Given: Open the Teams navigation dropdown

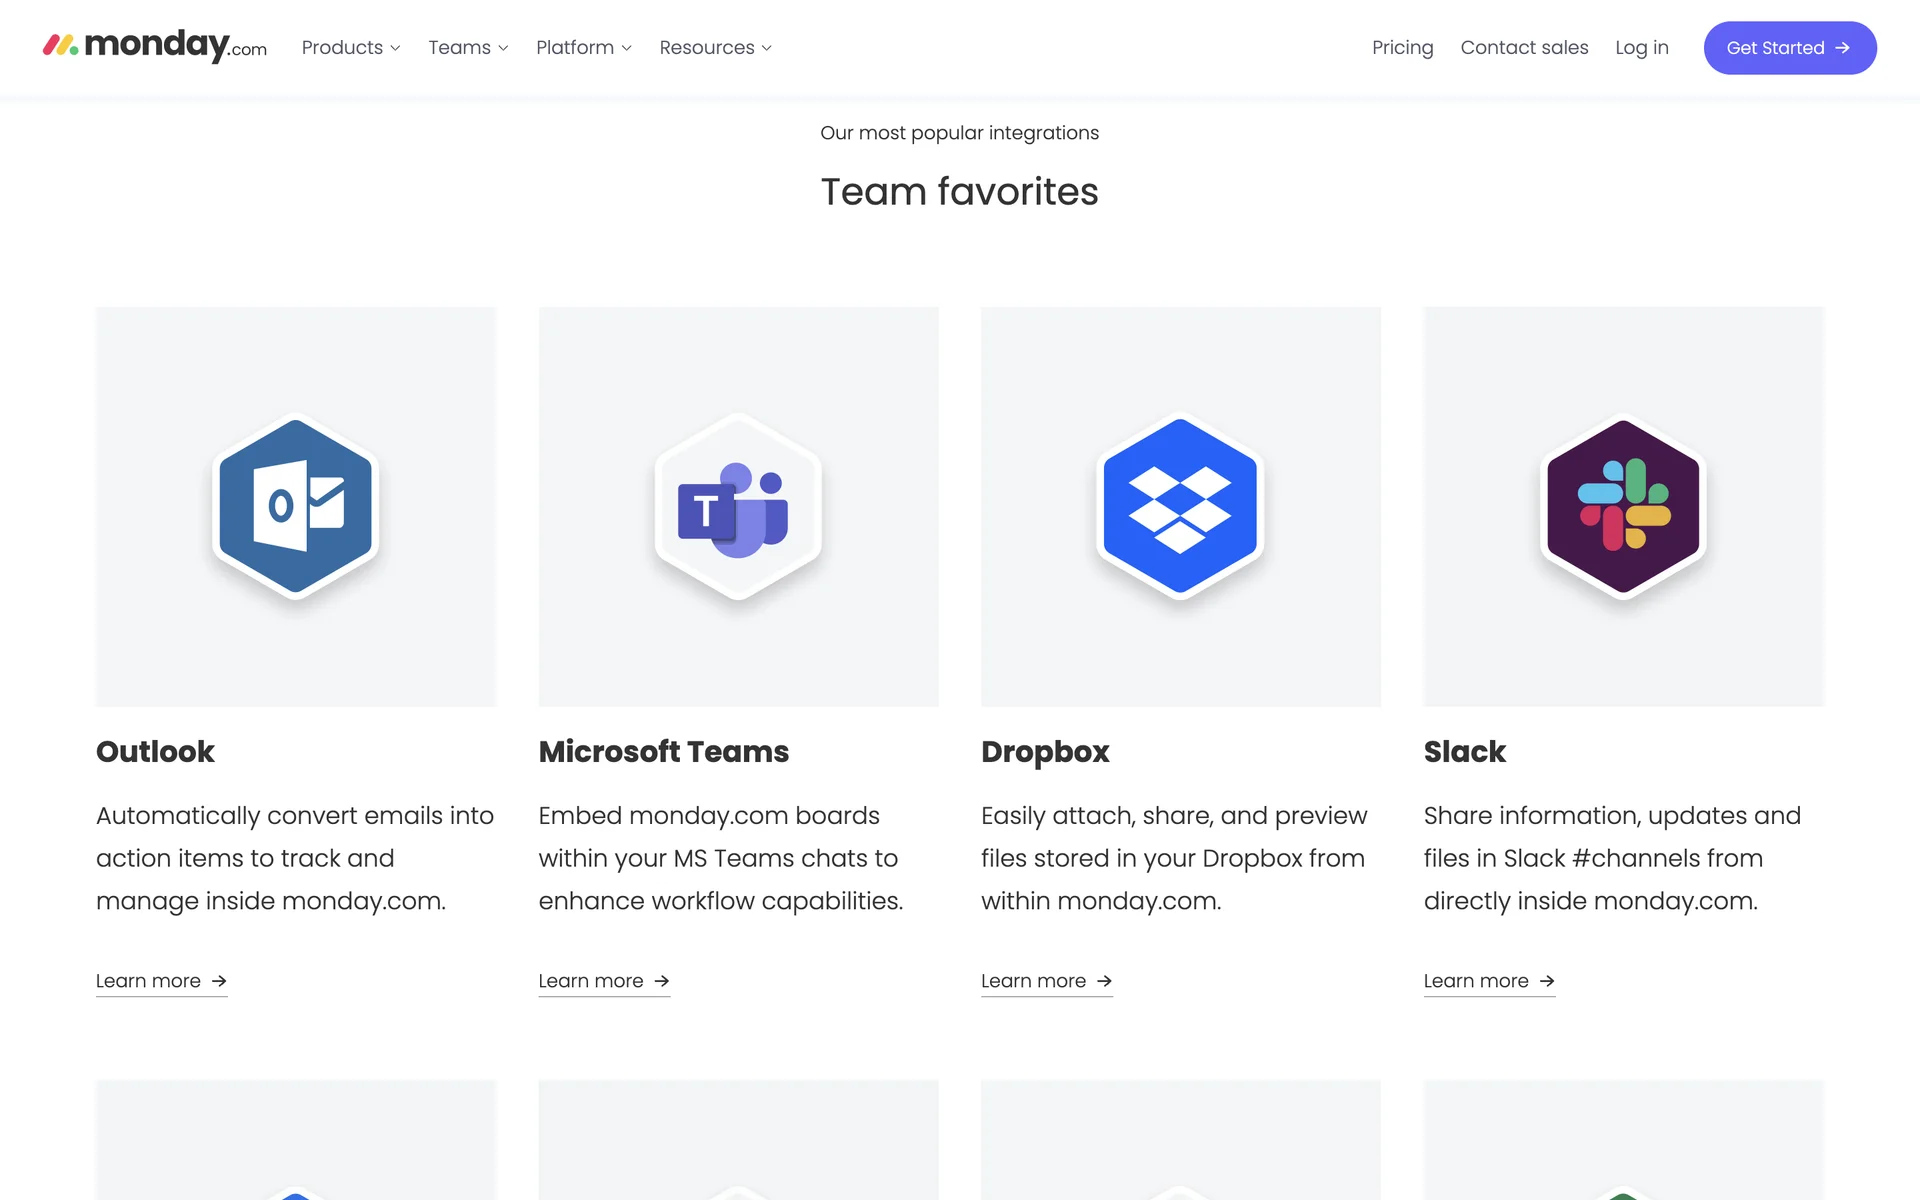Looking at the screenshot, I should pos(468,48).
